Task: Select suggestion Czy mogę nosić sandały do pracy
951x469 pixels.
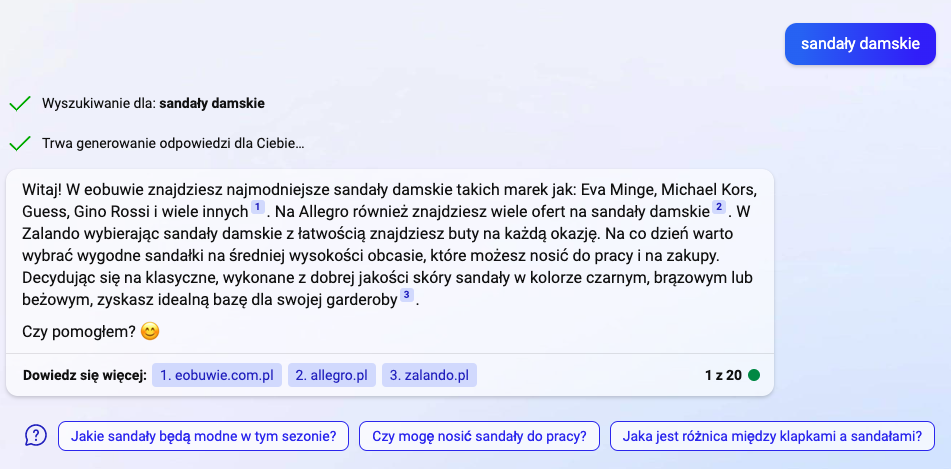Action: point(479,435)
